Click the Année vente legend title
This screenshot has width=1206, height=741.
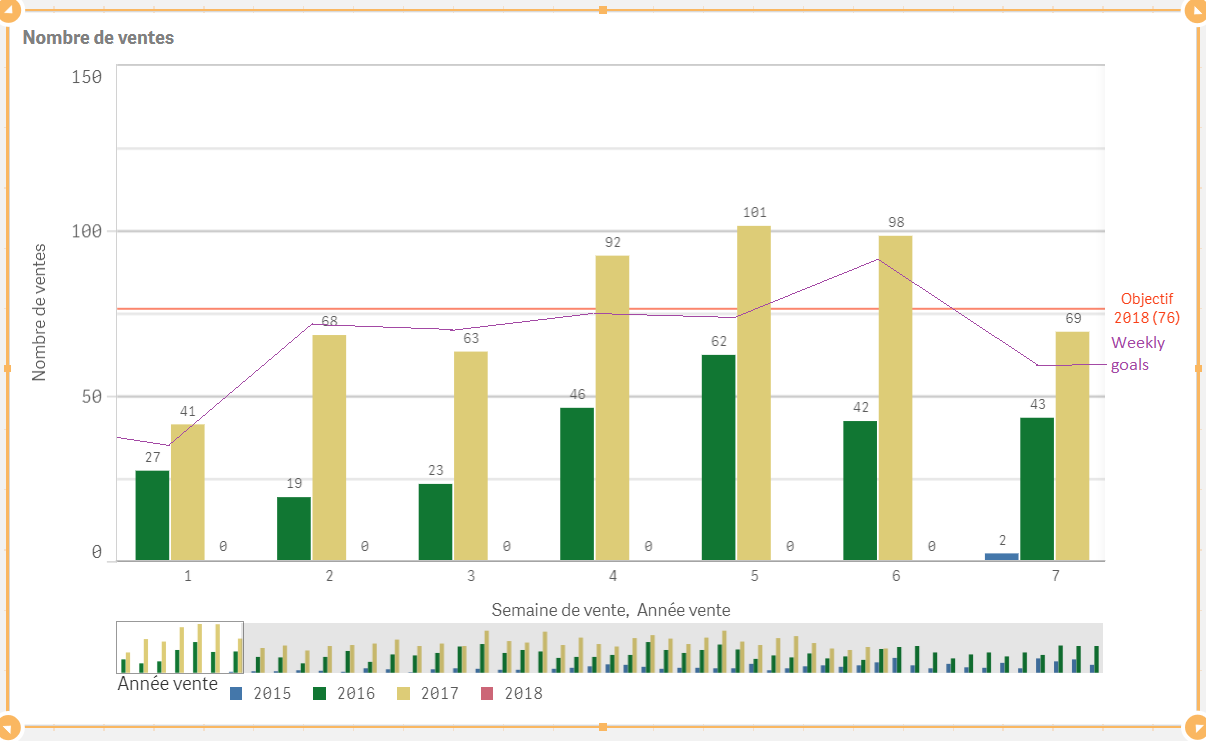tap(167, 684)
